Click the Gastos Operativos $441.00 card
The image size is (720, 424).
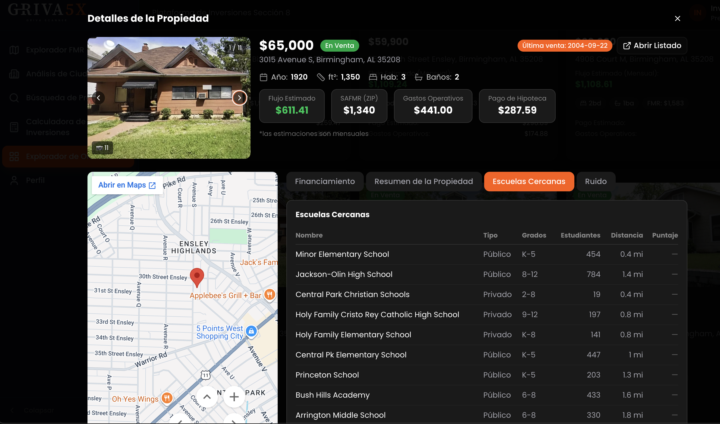(433, 106)
